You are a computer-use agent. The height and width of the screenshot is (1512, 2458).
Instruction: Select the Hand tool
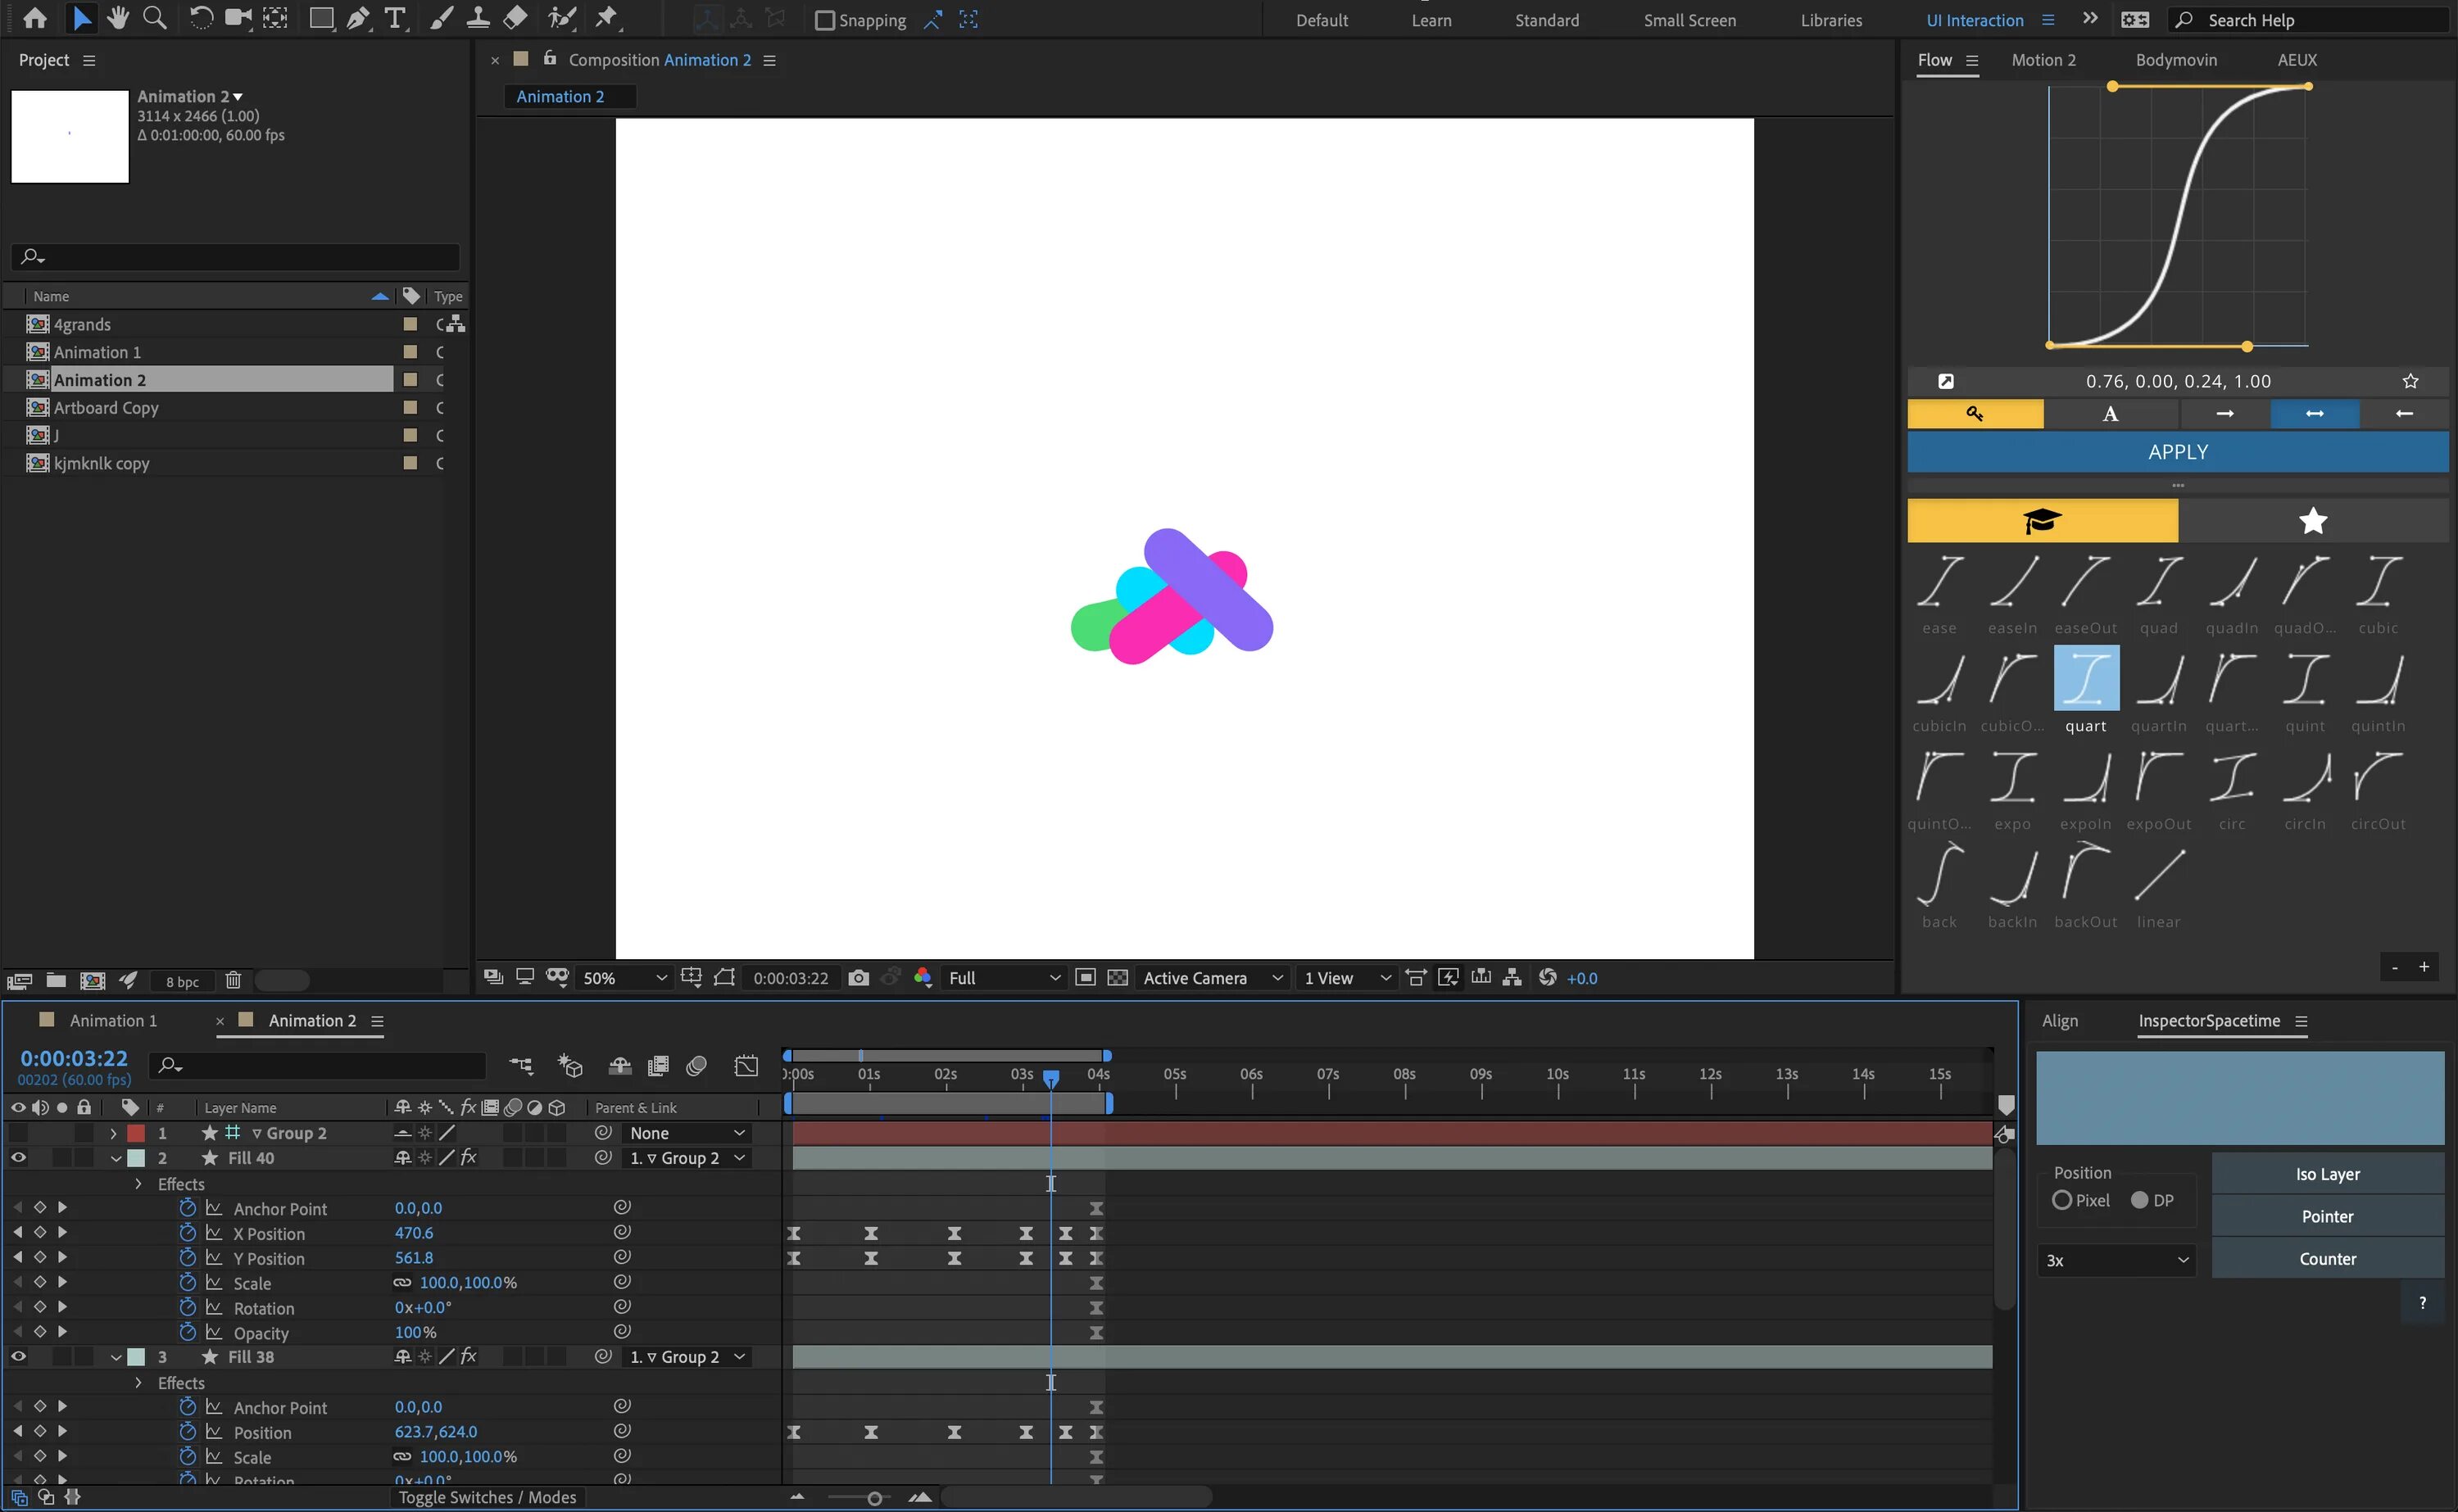point(117,17)
